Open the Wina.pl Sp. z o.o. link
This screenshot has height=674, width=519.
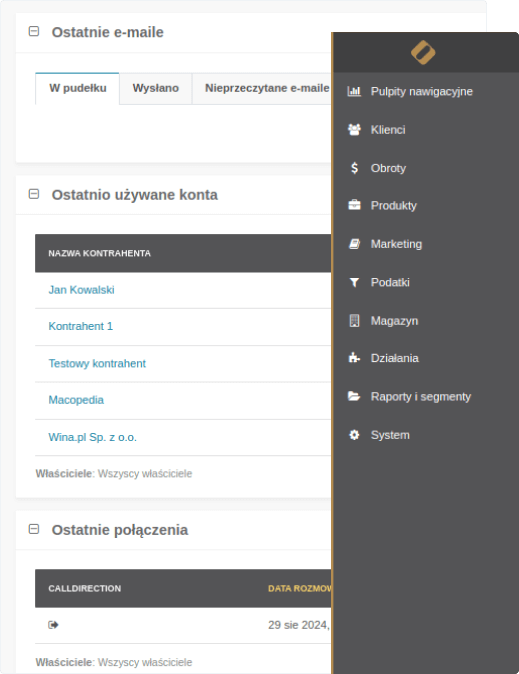coord(92,437)
